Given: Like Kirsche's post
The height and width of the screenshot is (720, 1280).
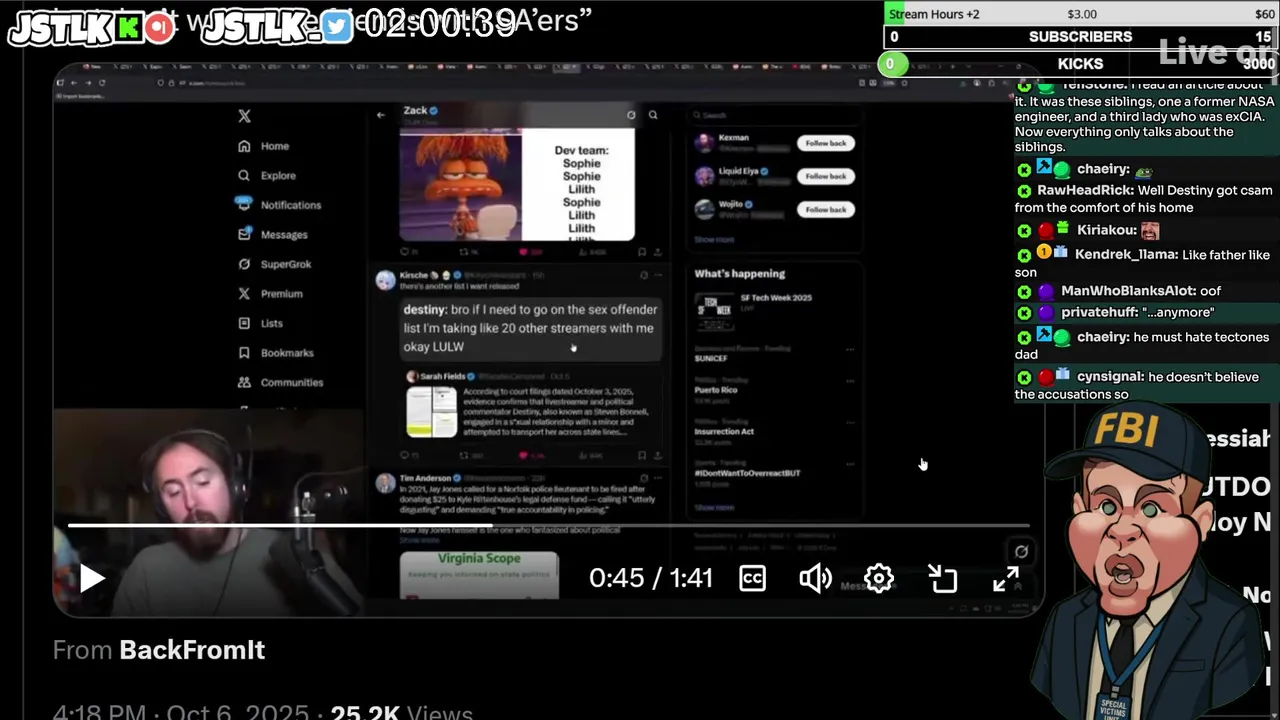Looking at the screenshot, I should point(523,455).
